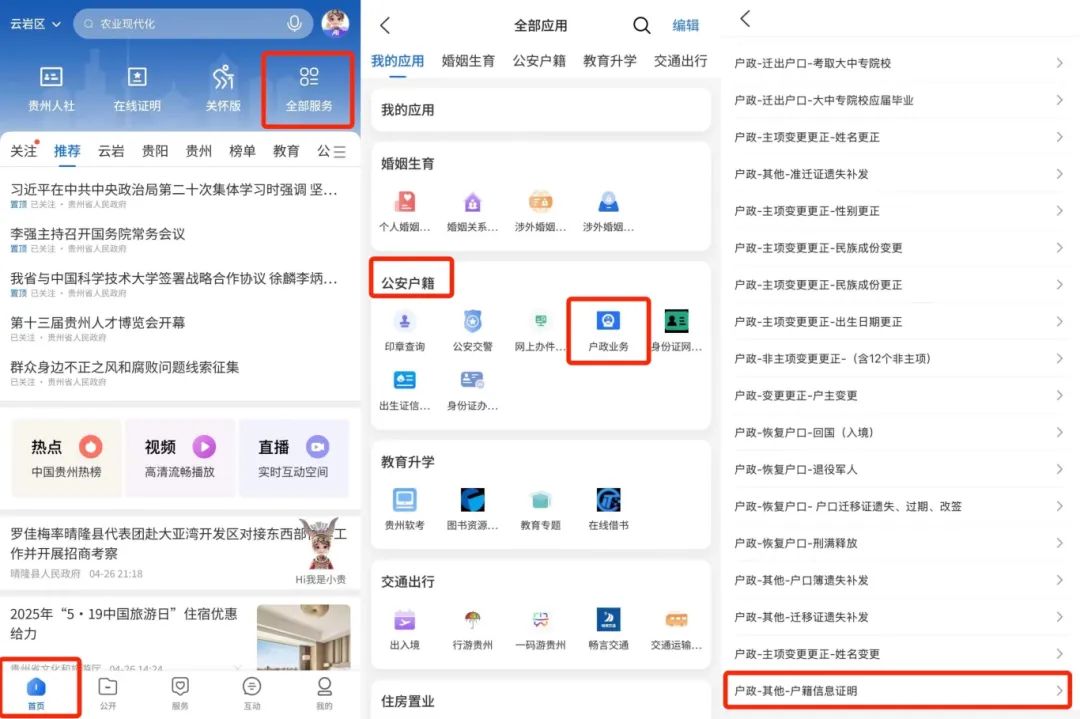Open the 热点 中国贵州热榜 card
This screenshot has width=1080, height=719.
[x=66, y=458]
